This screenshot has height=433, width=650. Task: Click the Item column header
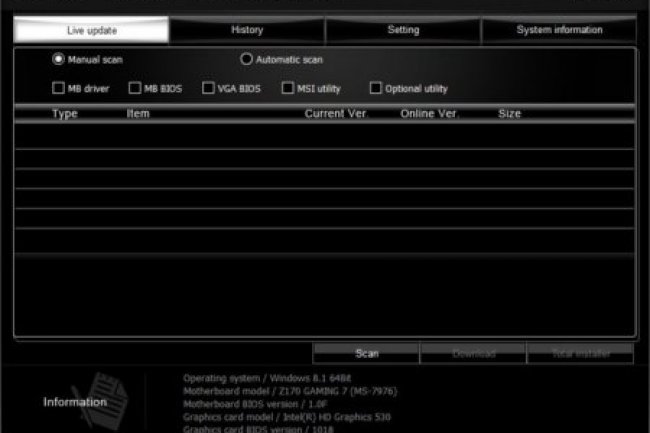click(138, 114)
